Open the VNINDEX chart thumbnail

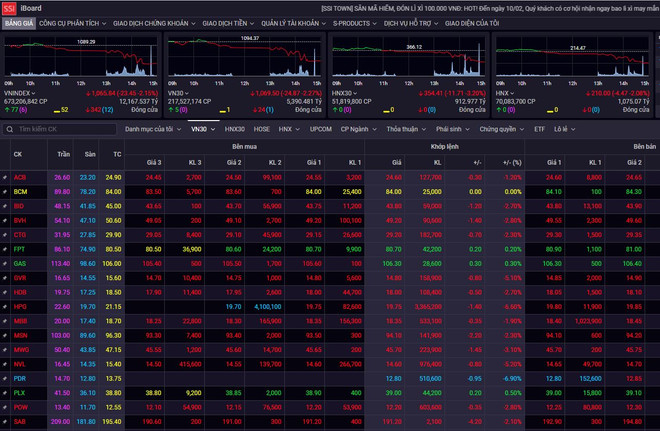tap(80, 65)
